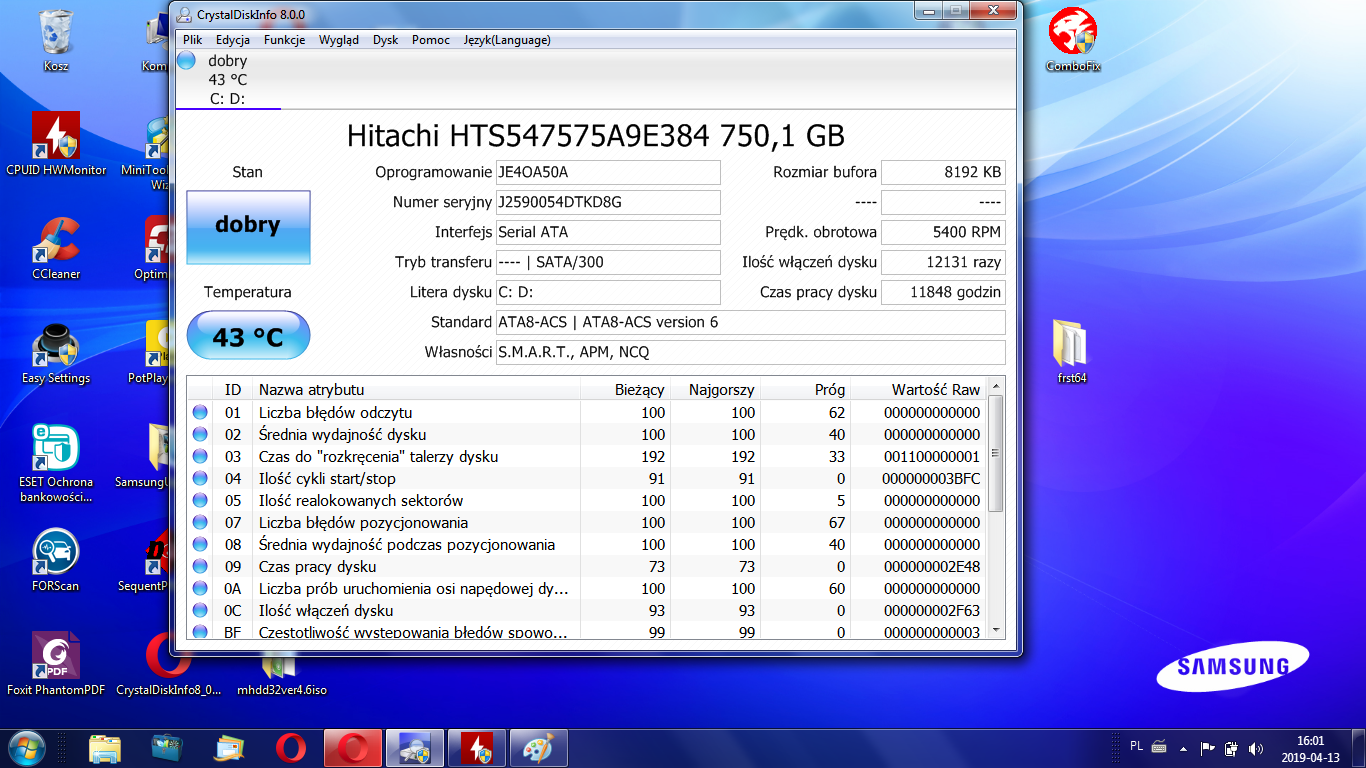Click the CrystalDiskInfo8_0 desktop icon
The width and height of the screenshot is (1366, 768).
(x=169, y=664)
